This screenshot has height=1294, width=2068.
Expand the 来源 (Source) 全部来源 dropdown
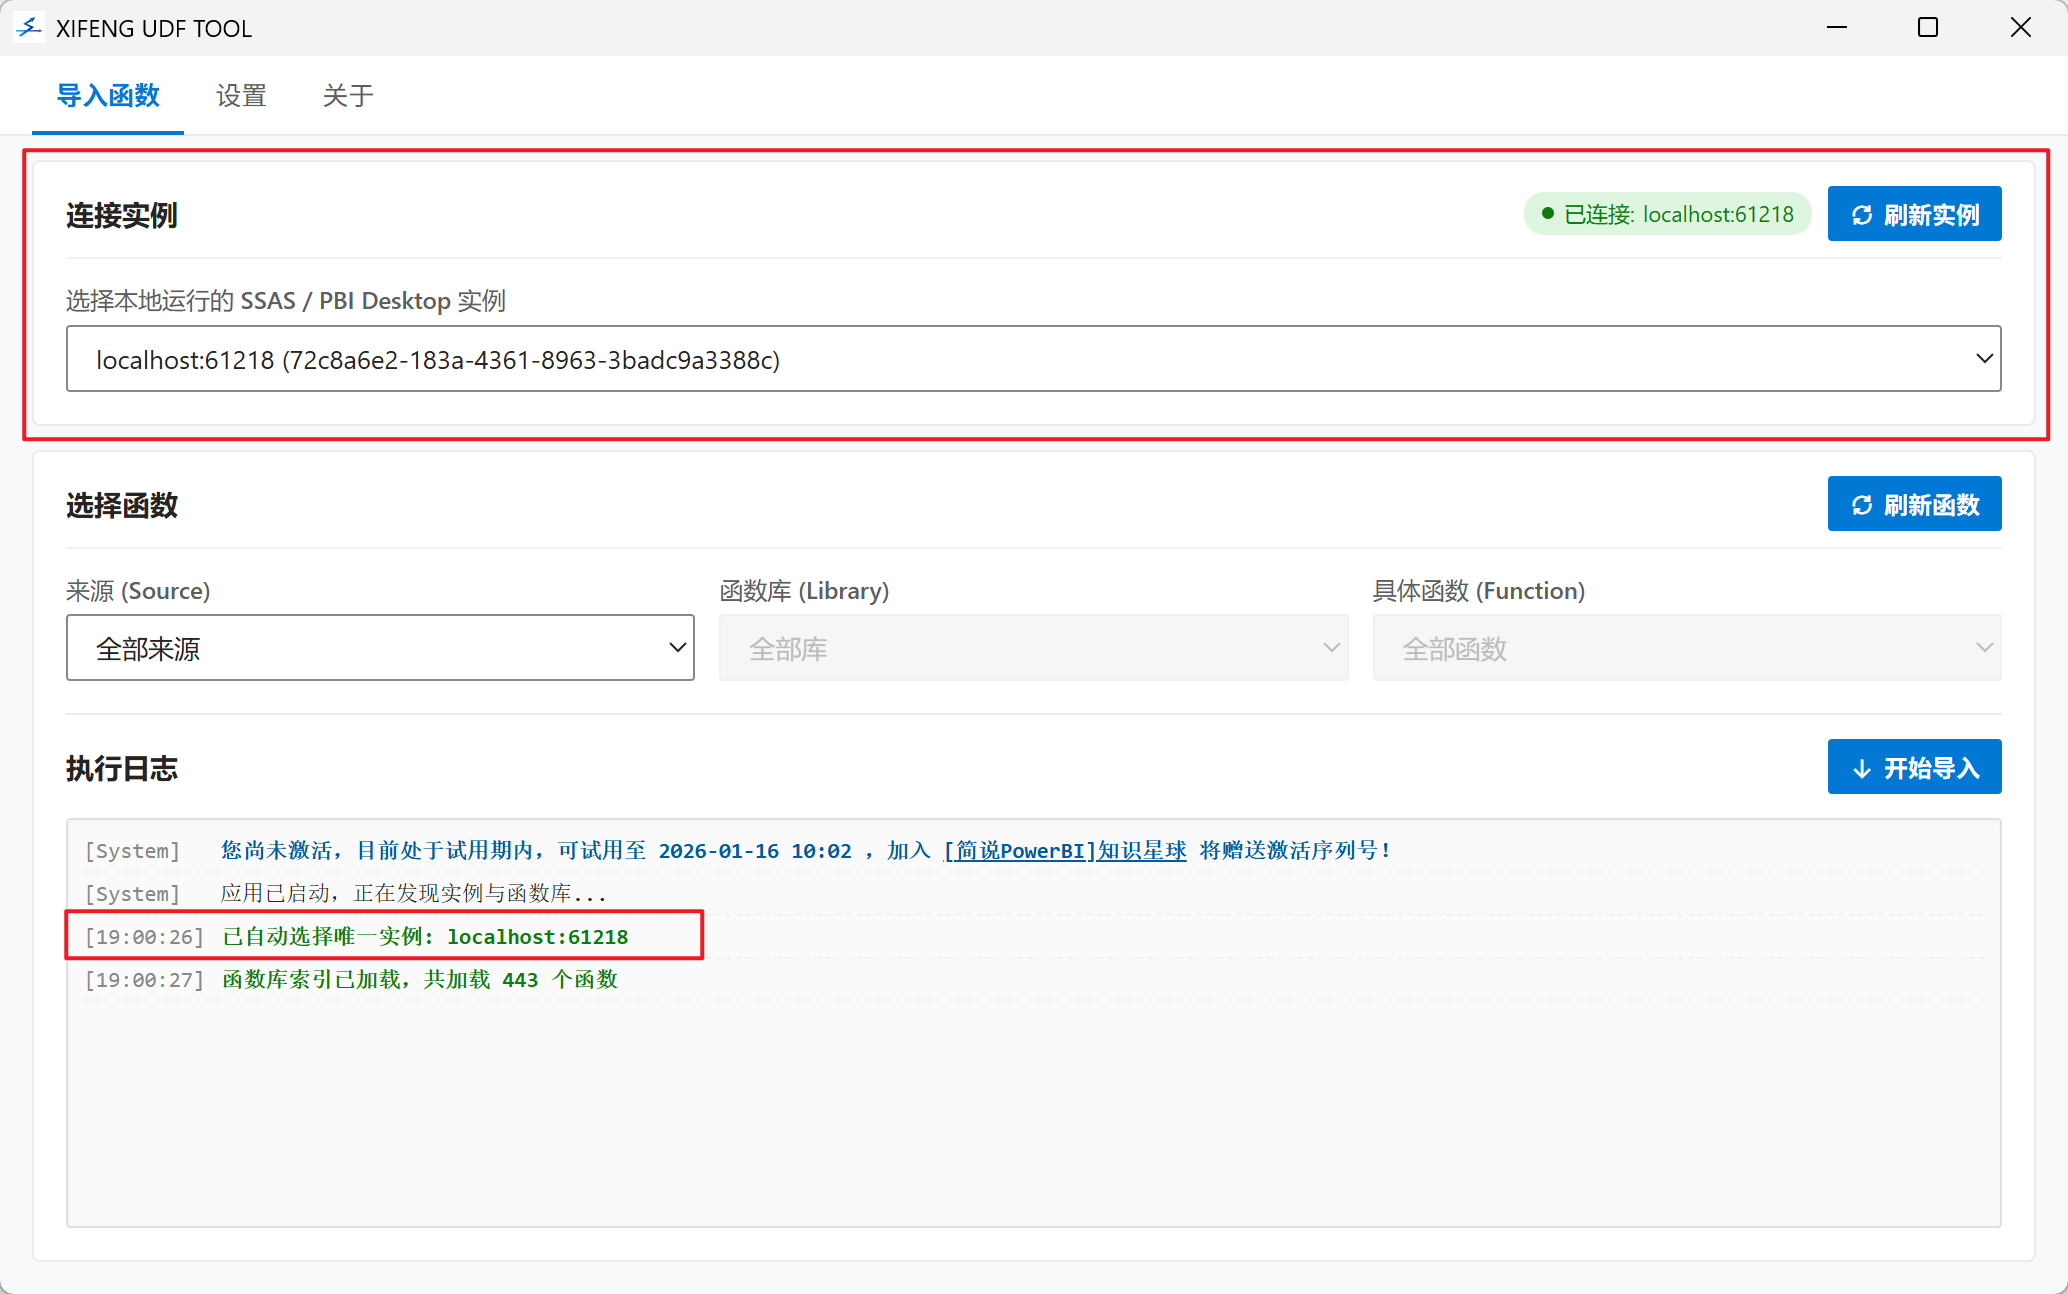coord(380,648)
